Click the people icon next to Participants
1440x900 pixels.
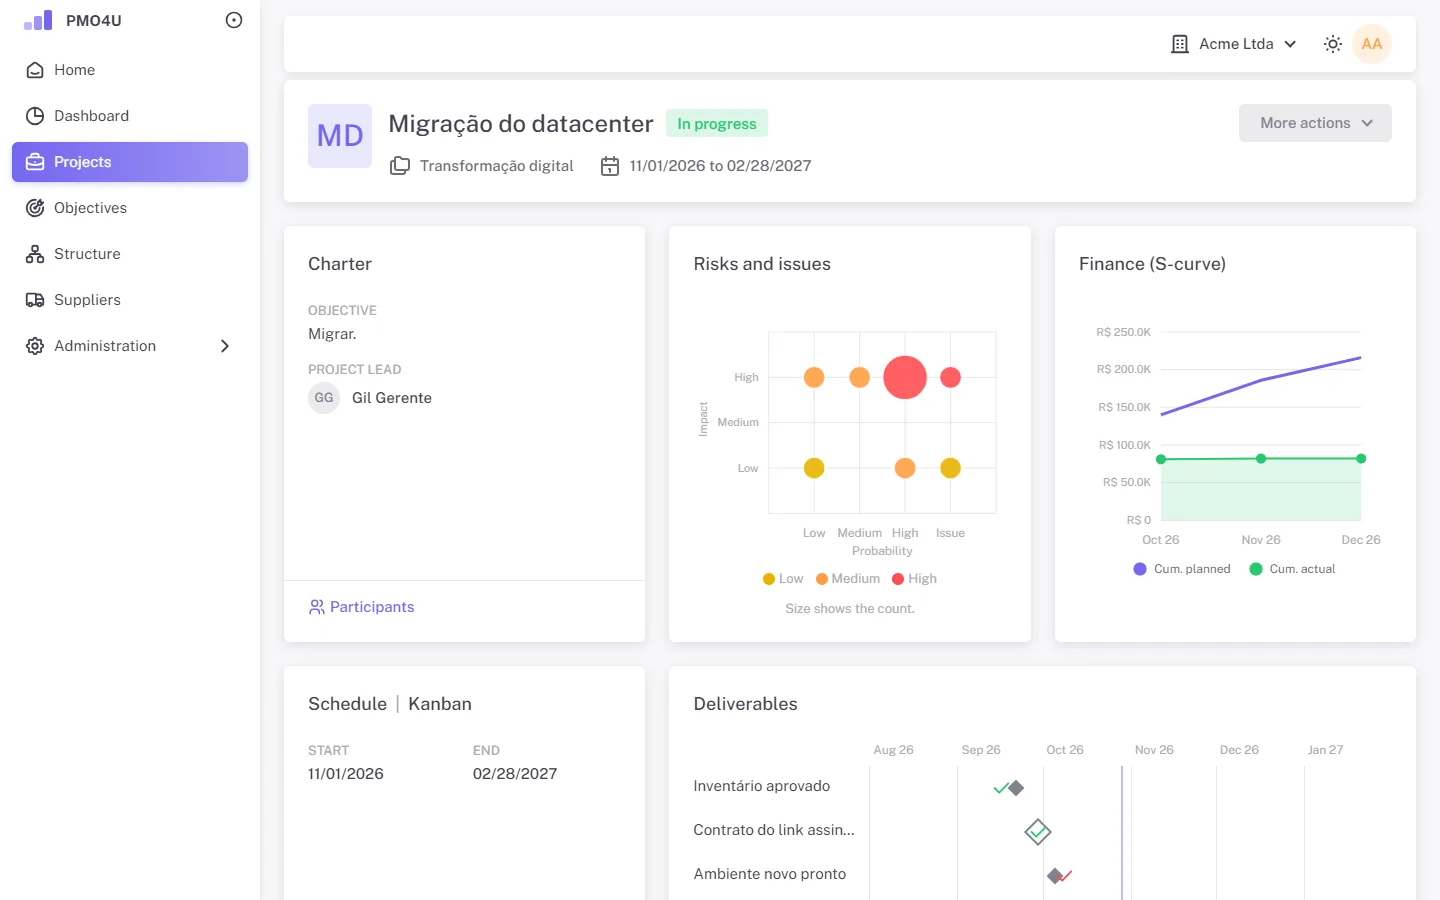317,607
